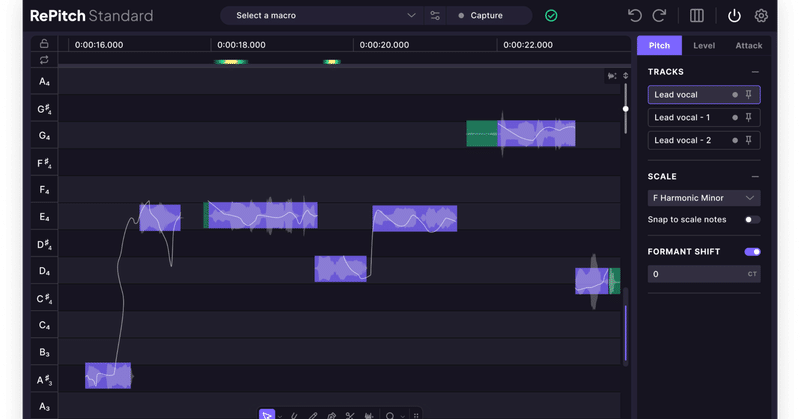Screen dimensions: 800x419
Task: Select the pen nib tool
Action: pyautogui.click(x=332, y=415)
